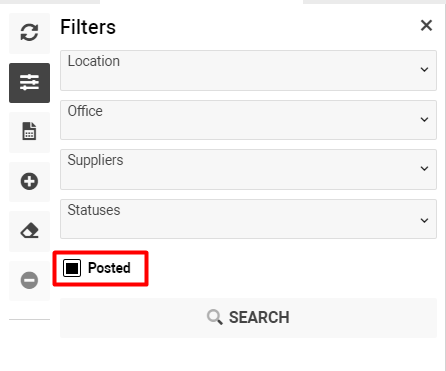Click the minus circle remove icon
The image size is (446, 371).
coord(29,280)
